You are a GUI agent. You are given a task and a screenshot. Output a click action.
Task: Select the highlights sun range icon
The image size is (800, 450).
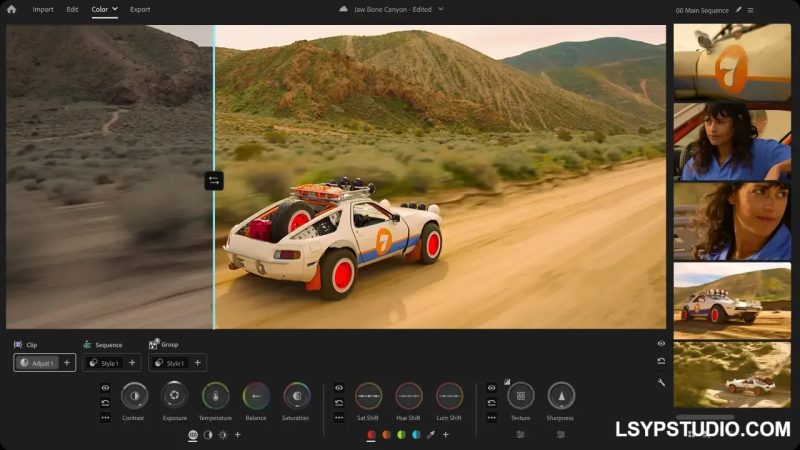click(x=223, y=435)
